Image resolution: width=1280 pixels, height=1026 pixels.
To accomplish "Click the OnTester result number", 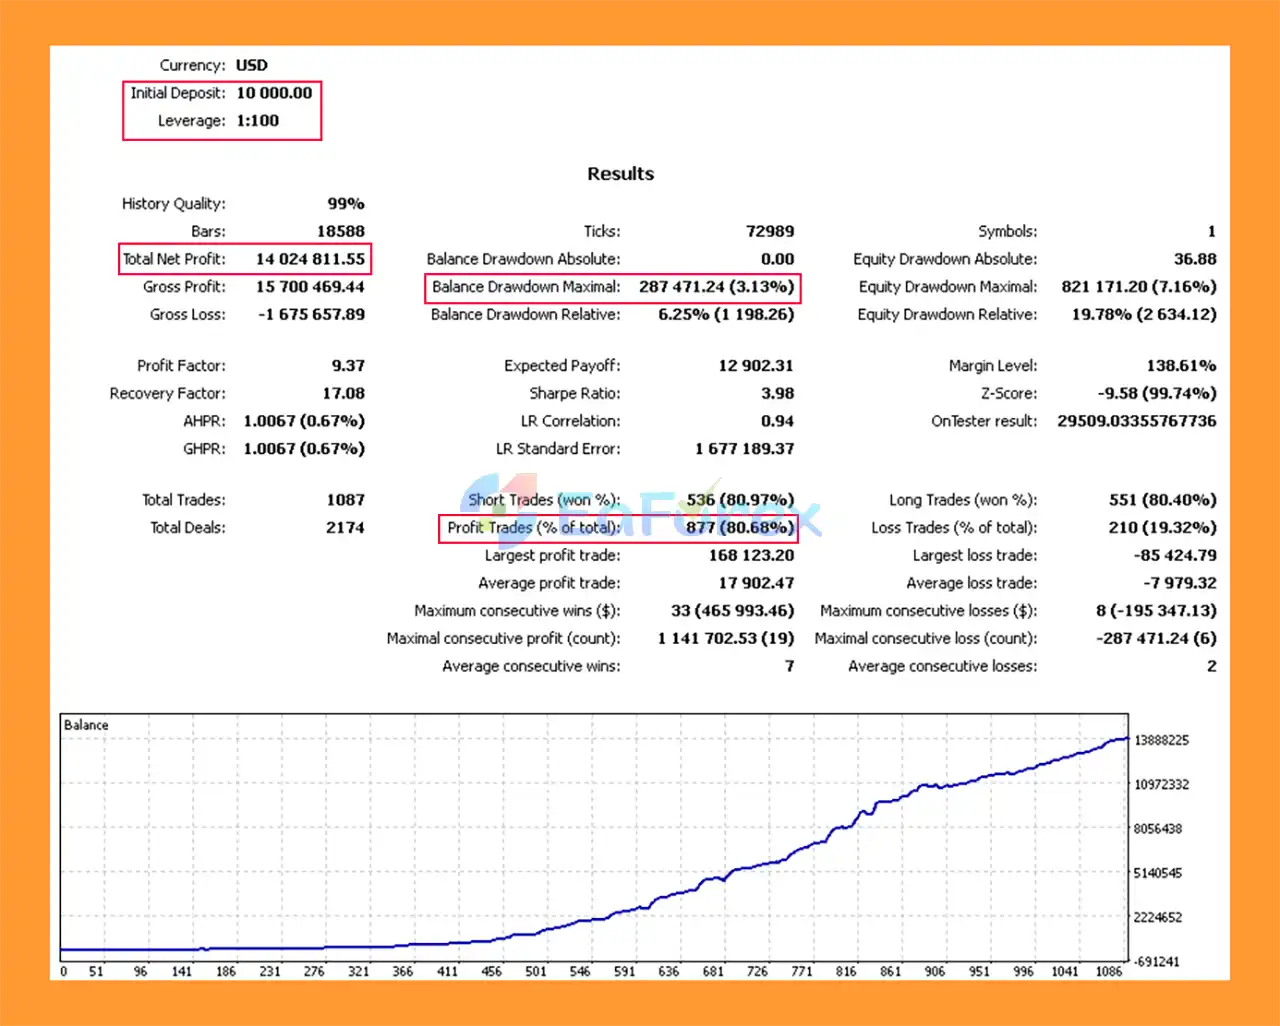I will pyautogui.click(x=1136, y=422).
